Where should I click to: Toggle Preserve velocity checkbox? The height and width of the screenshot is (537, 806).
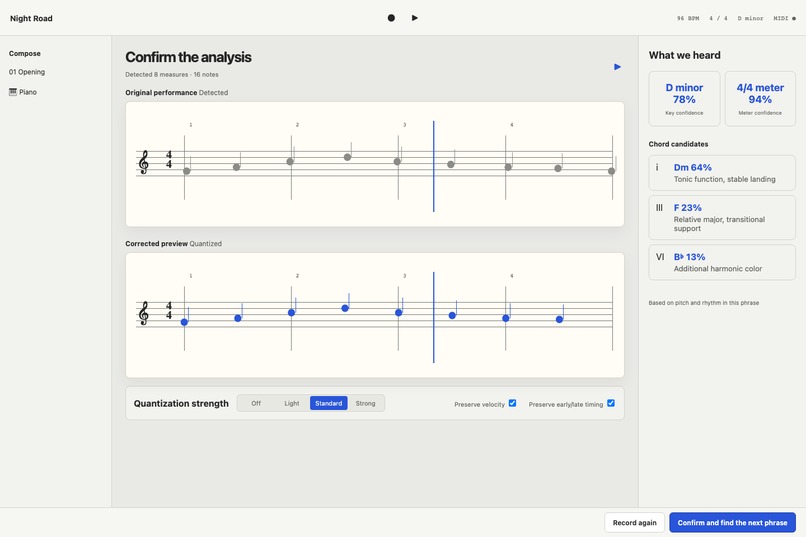point(512,403)
